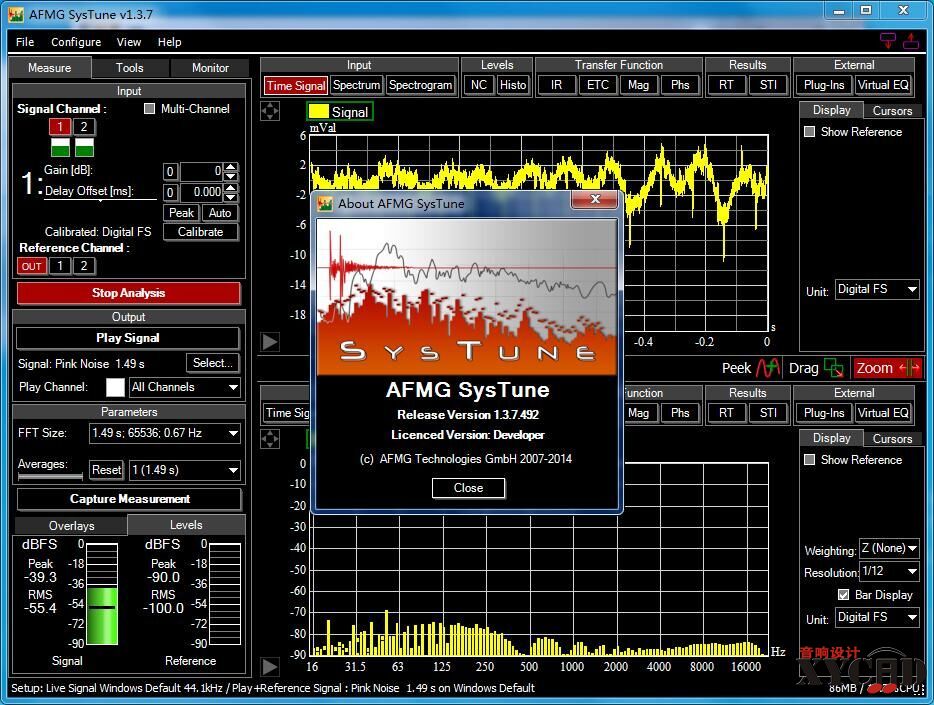Click the Peak gain button
This screenshot has height=705, width=934.
(181, 213)
